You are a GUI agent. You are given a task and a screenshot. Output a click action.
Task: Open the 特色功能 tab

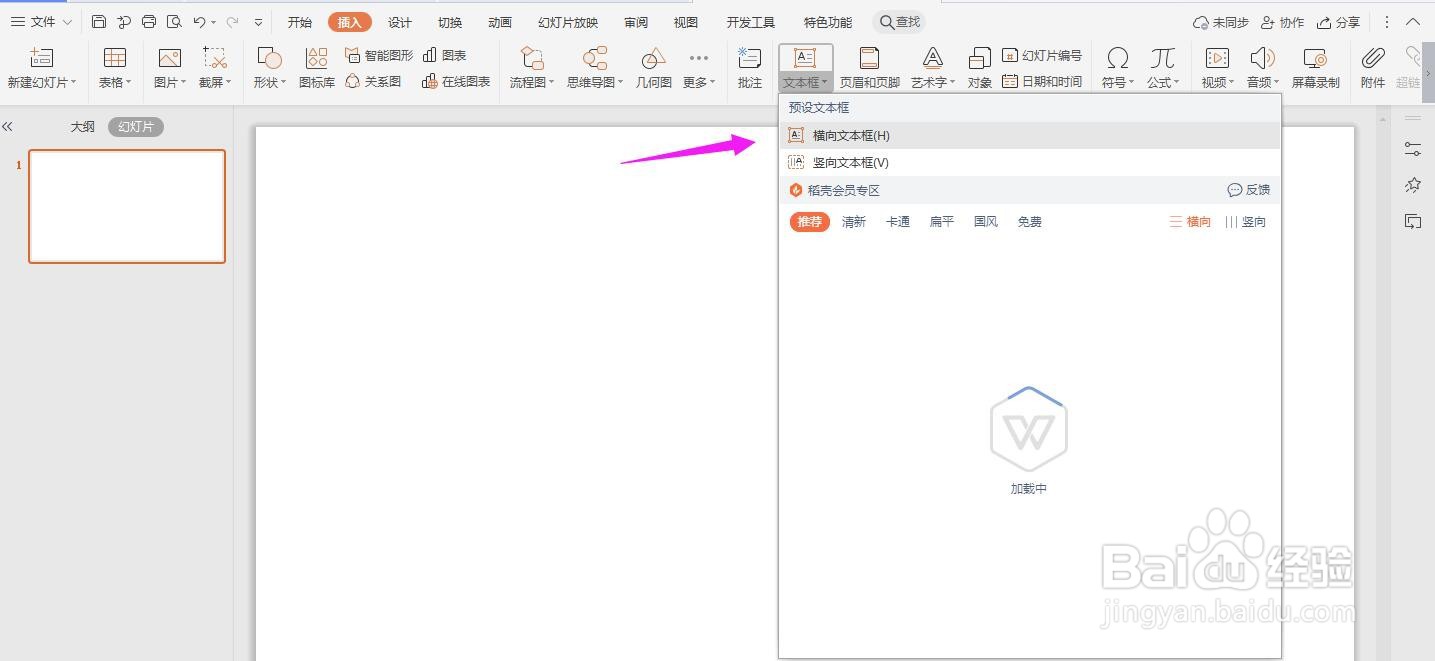point(828,22)
